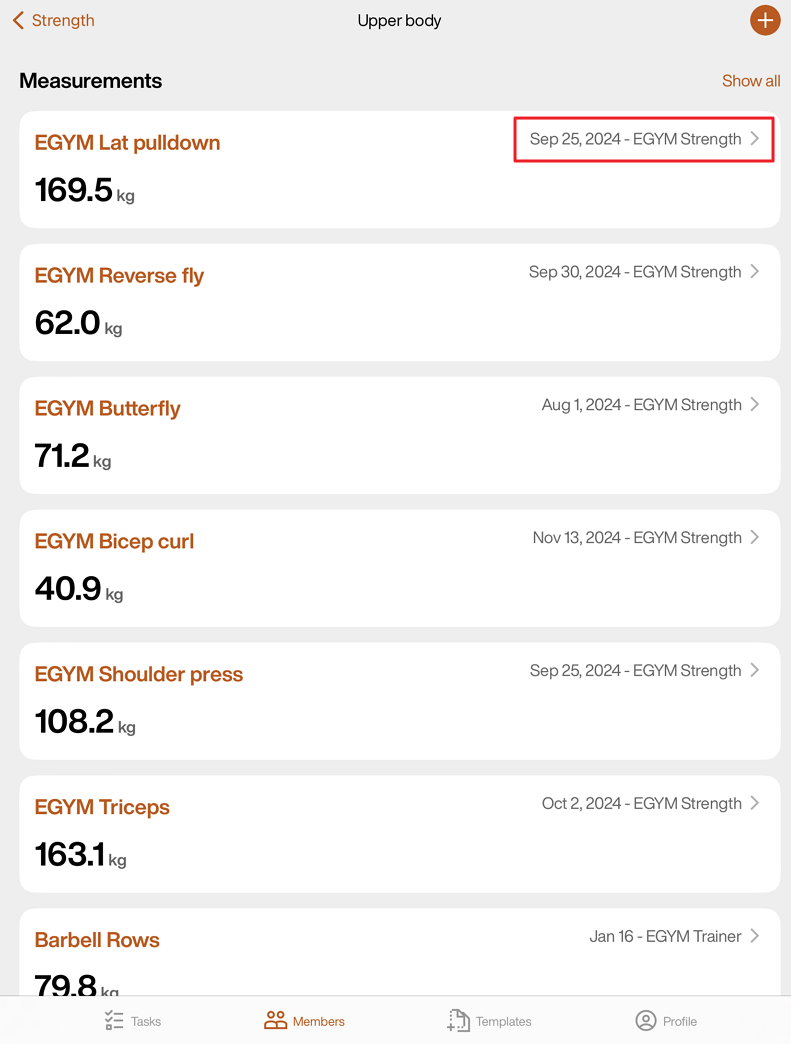Open EGYM Shoulder press chevron
This screenshot has height=1044, width=791.
(x=755, y=671)
